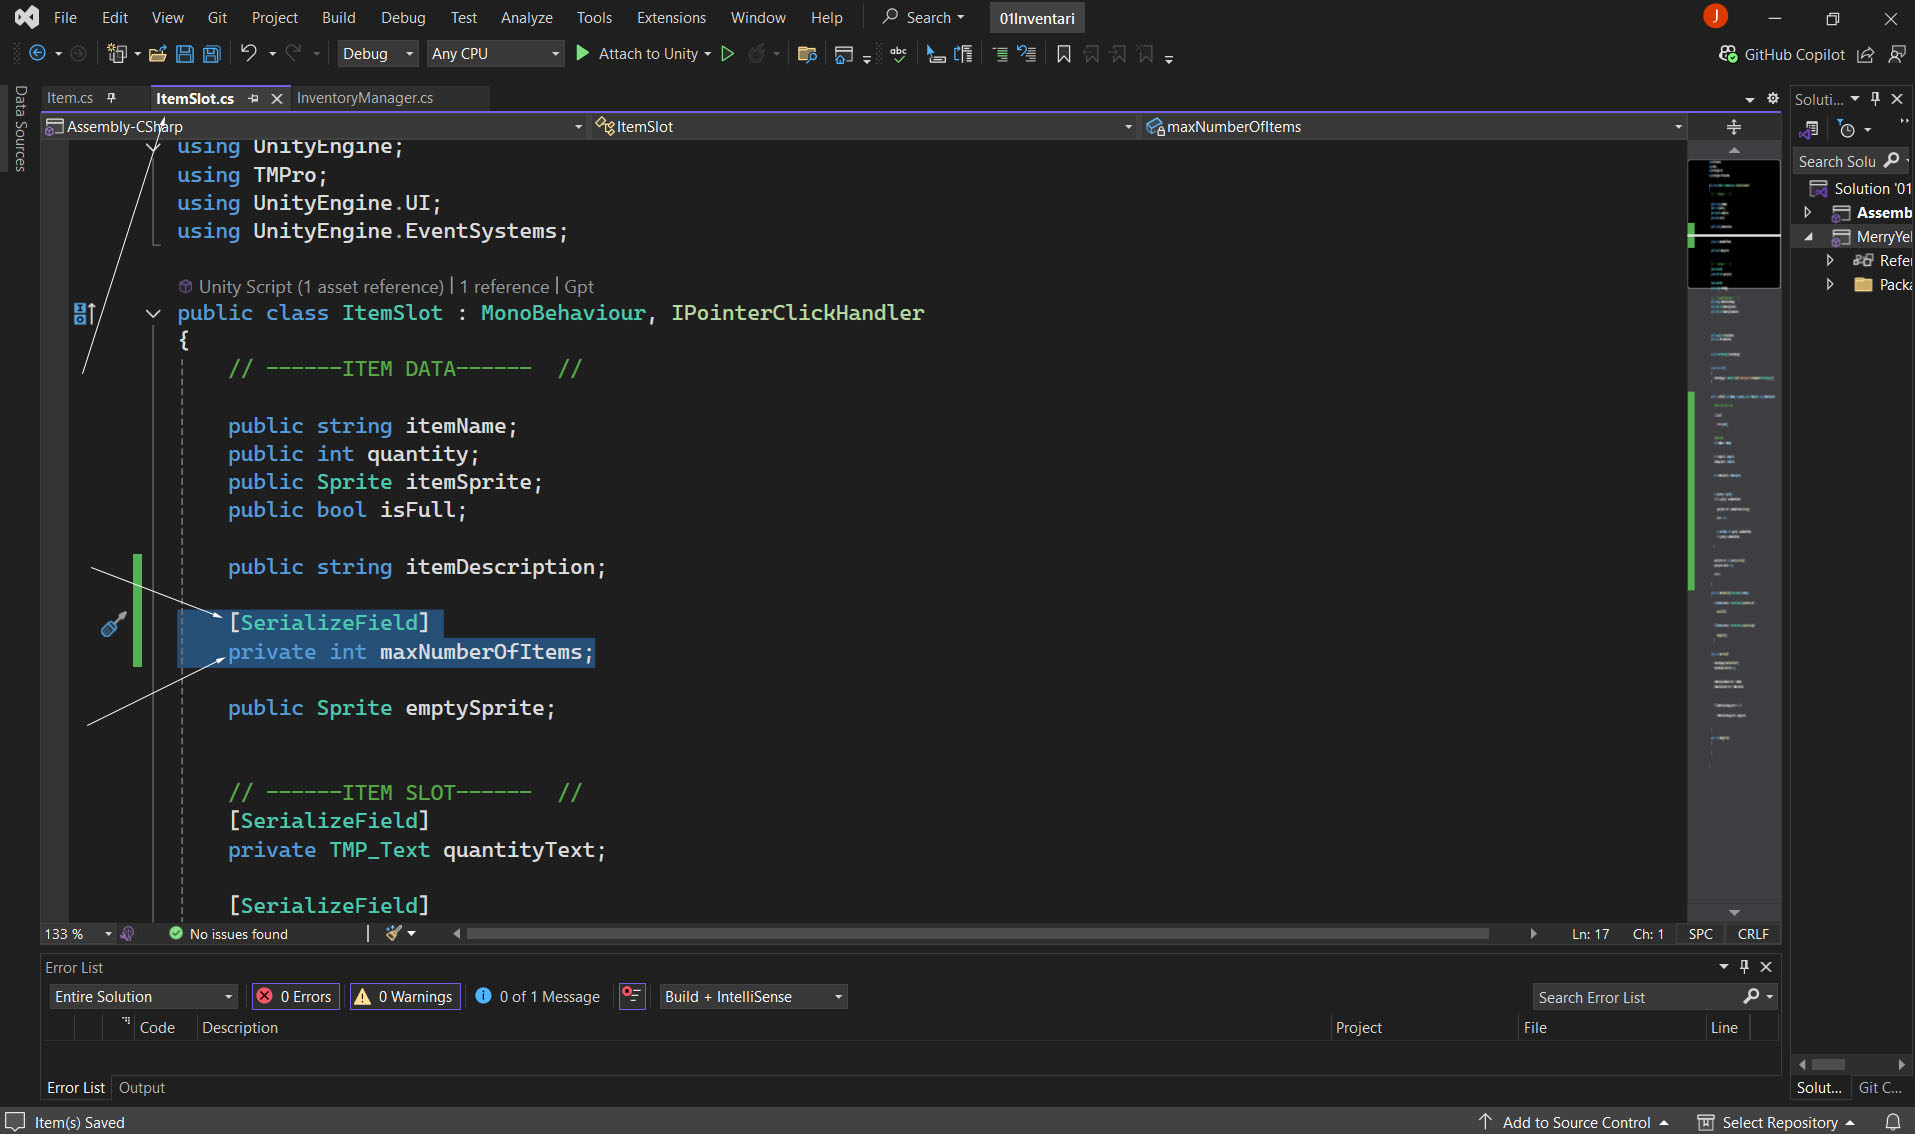This screenshot has height=1134, width=1915.
Task: Open the Extensions menu
Action: point(671,18)
